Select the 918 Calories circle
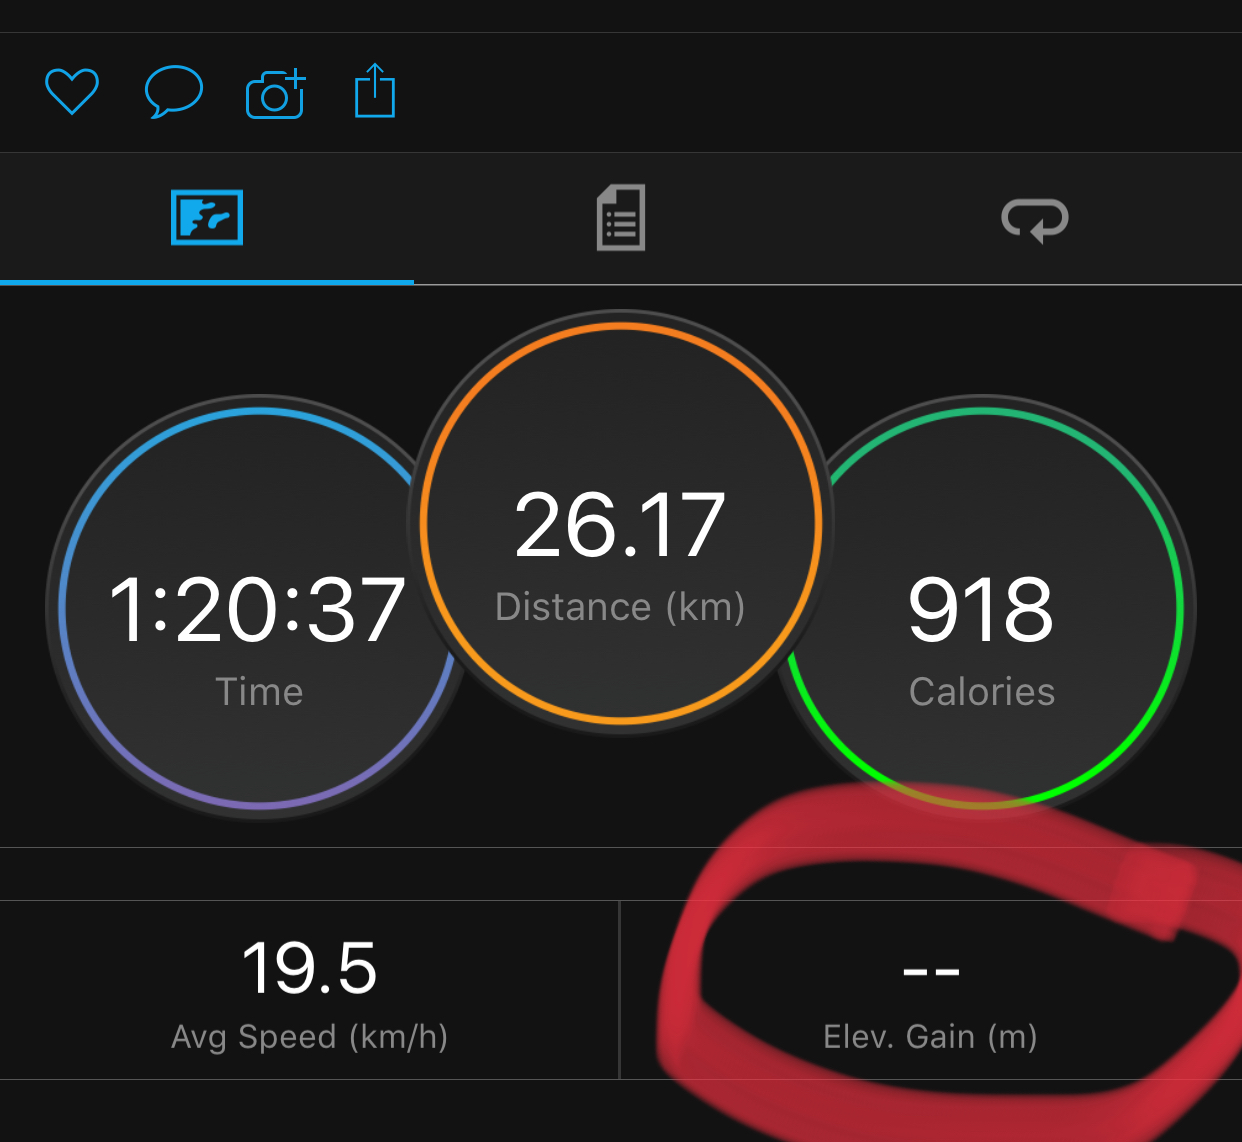The width and height of the screenshot is (1242, 1142). click(982, 607)
